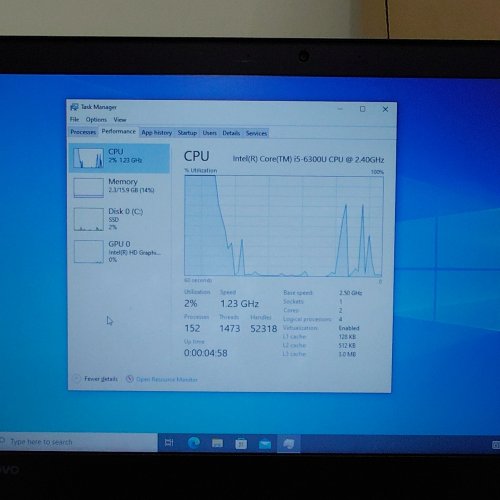Click the Virtualization Enabled value

coord(349,328)
